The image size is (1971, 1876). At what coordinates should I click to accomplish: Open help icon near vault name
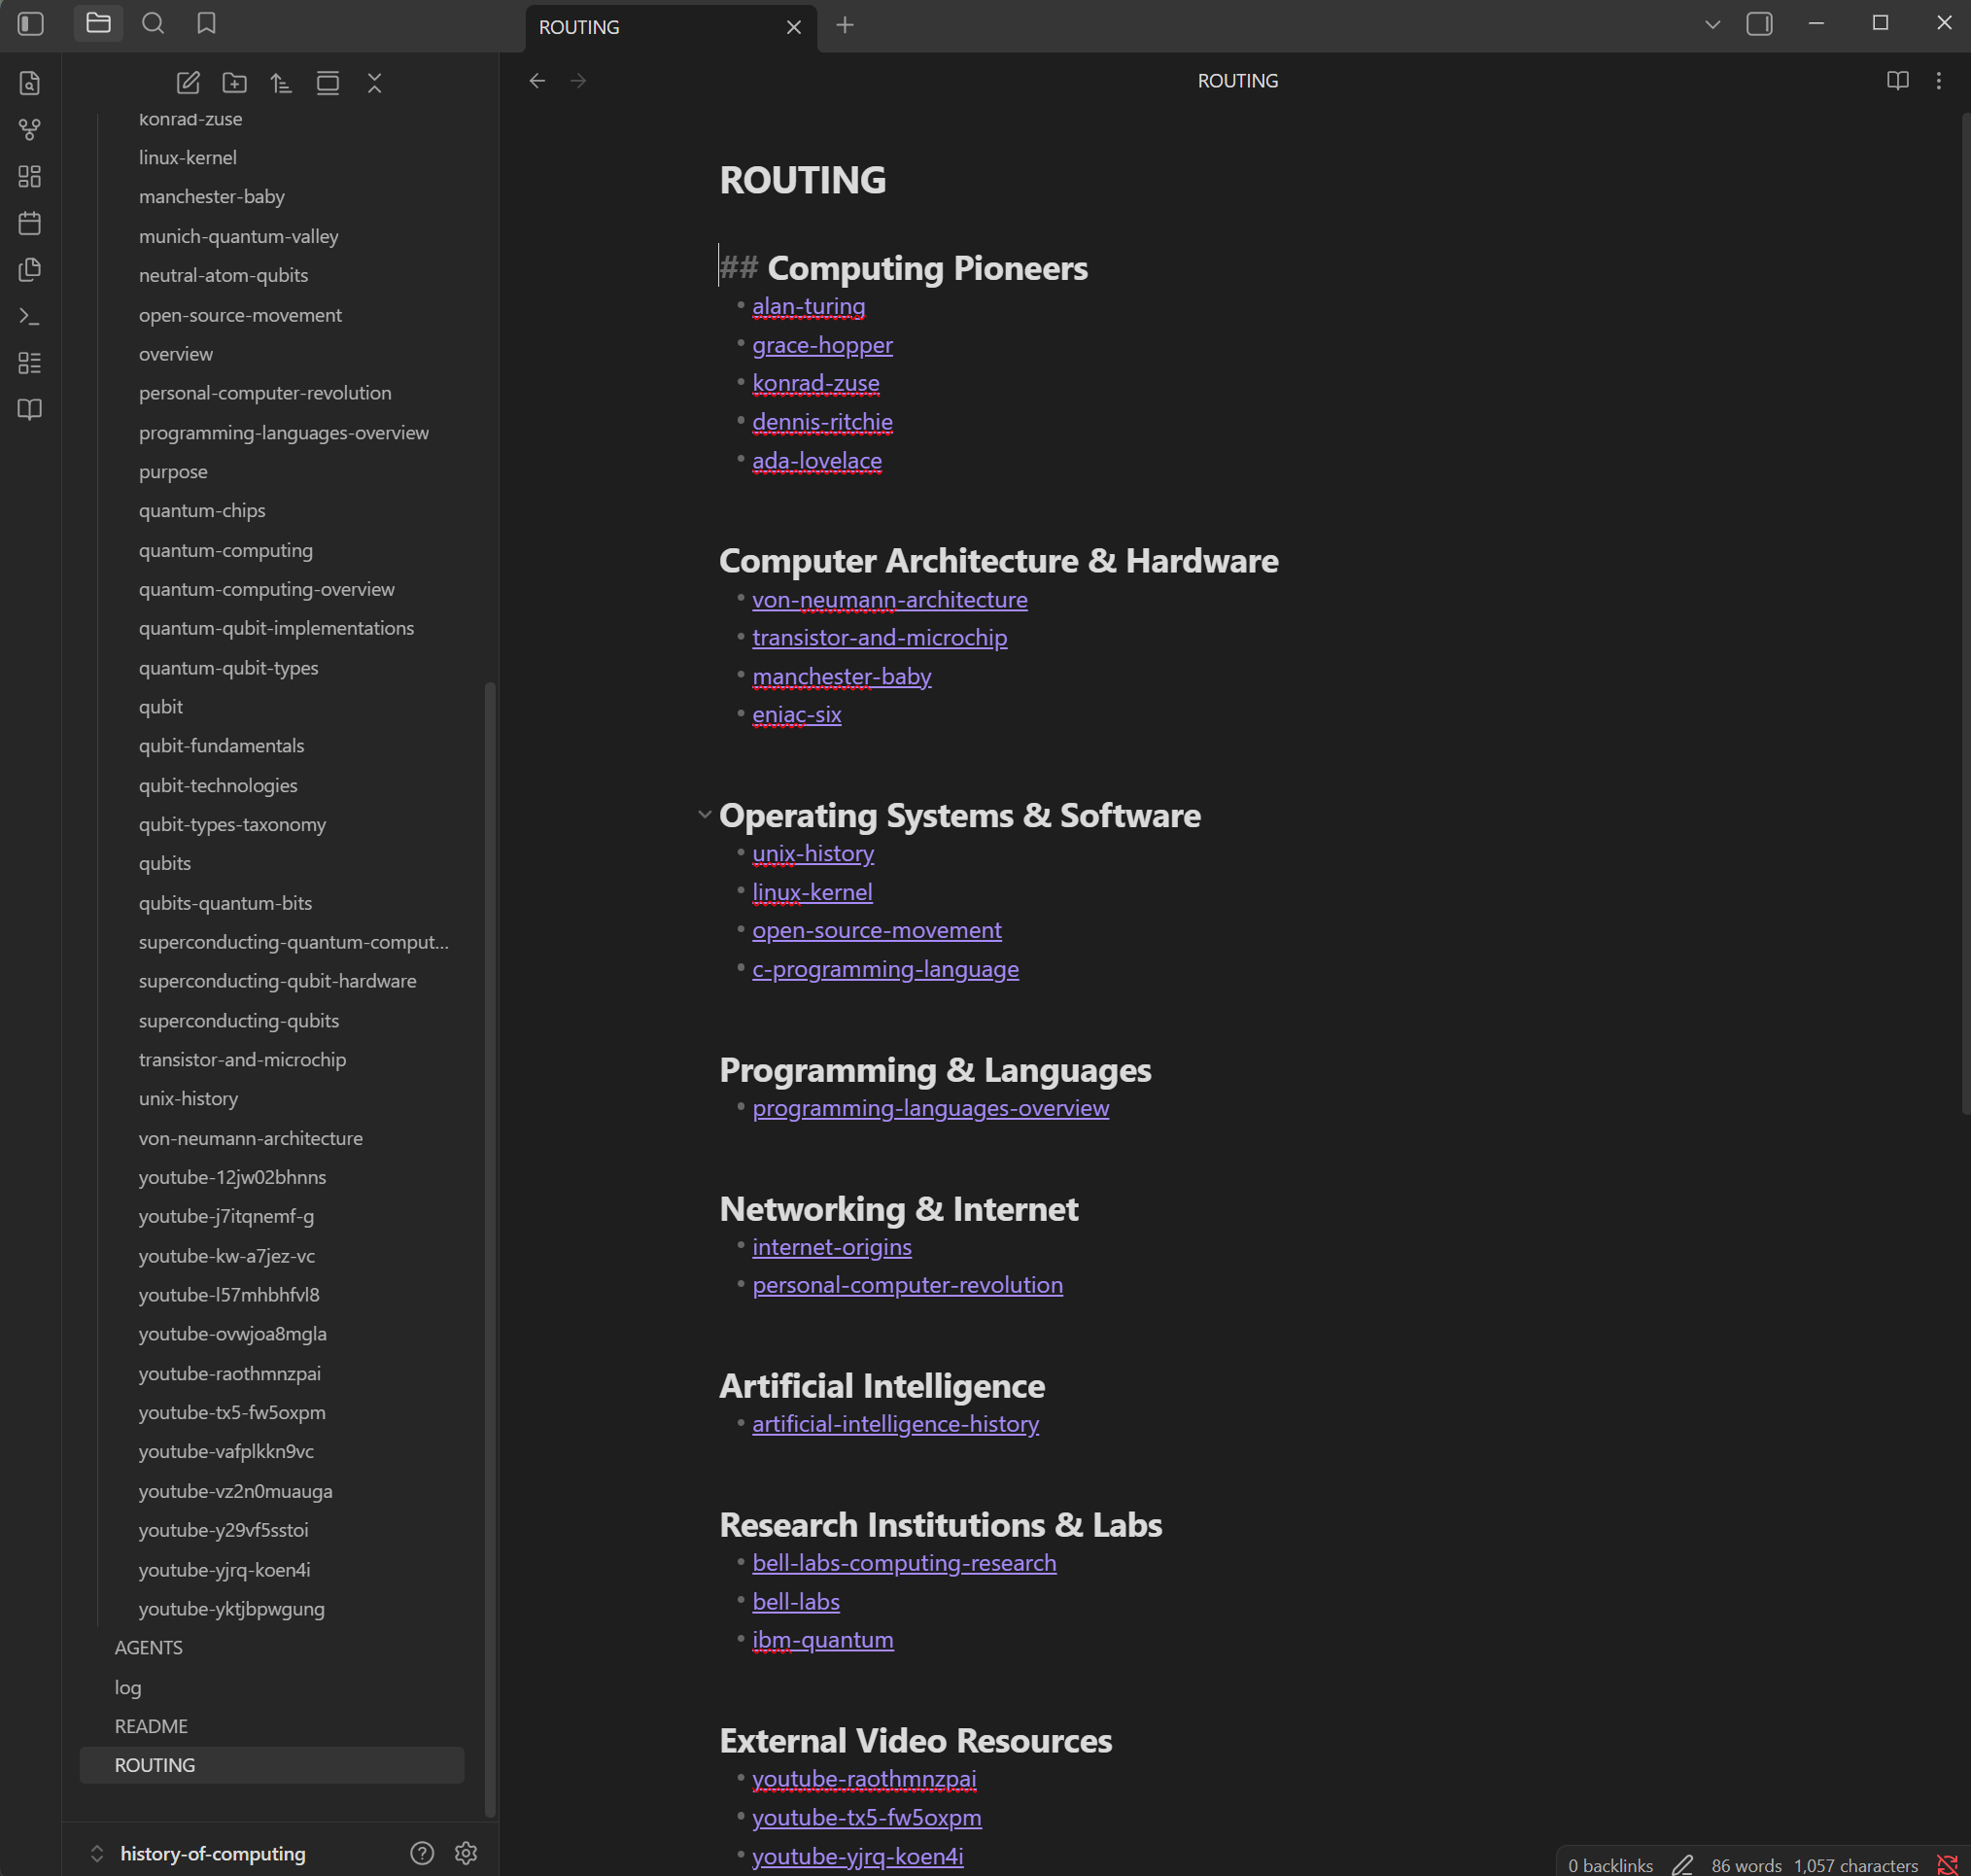[422, 1853]
